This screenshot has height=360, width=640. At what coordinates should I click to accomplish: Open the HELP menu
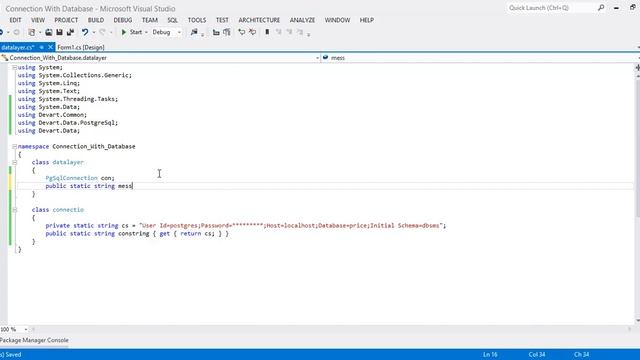[367, 20]
